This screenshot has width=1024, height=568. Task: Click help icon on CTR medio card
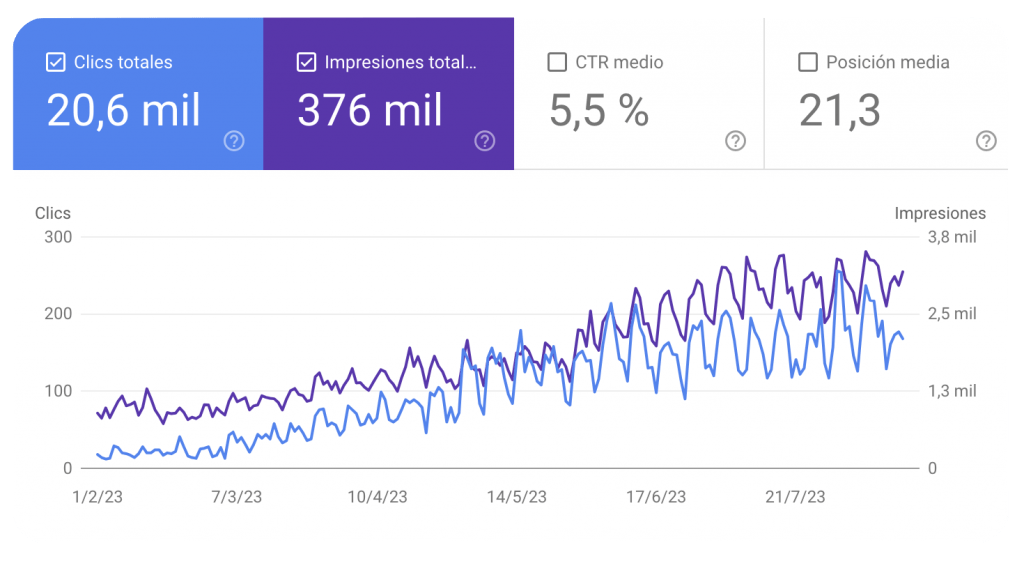(735, 141)
